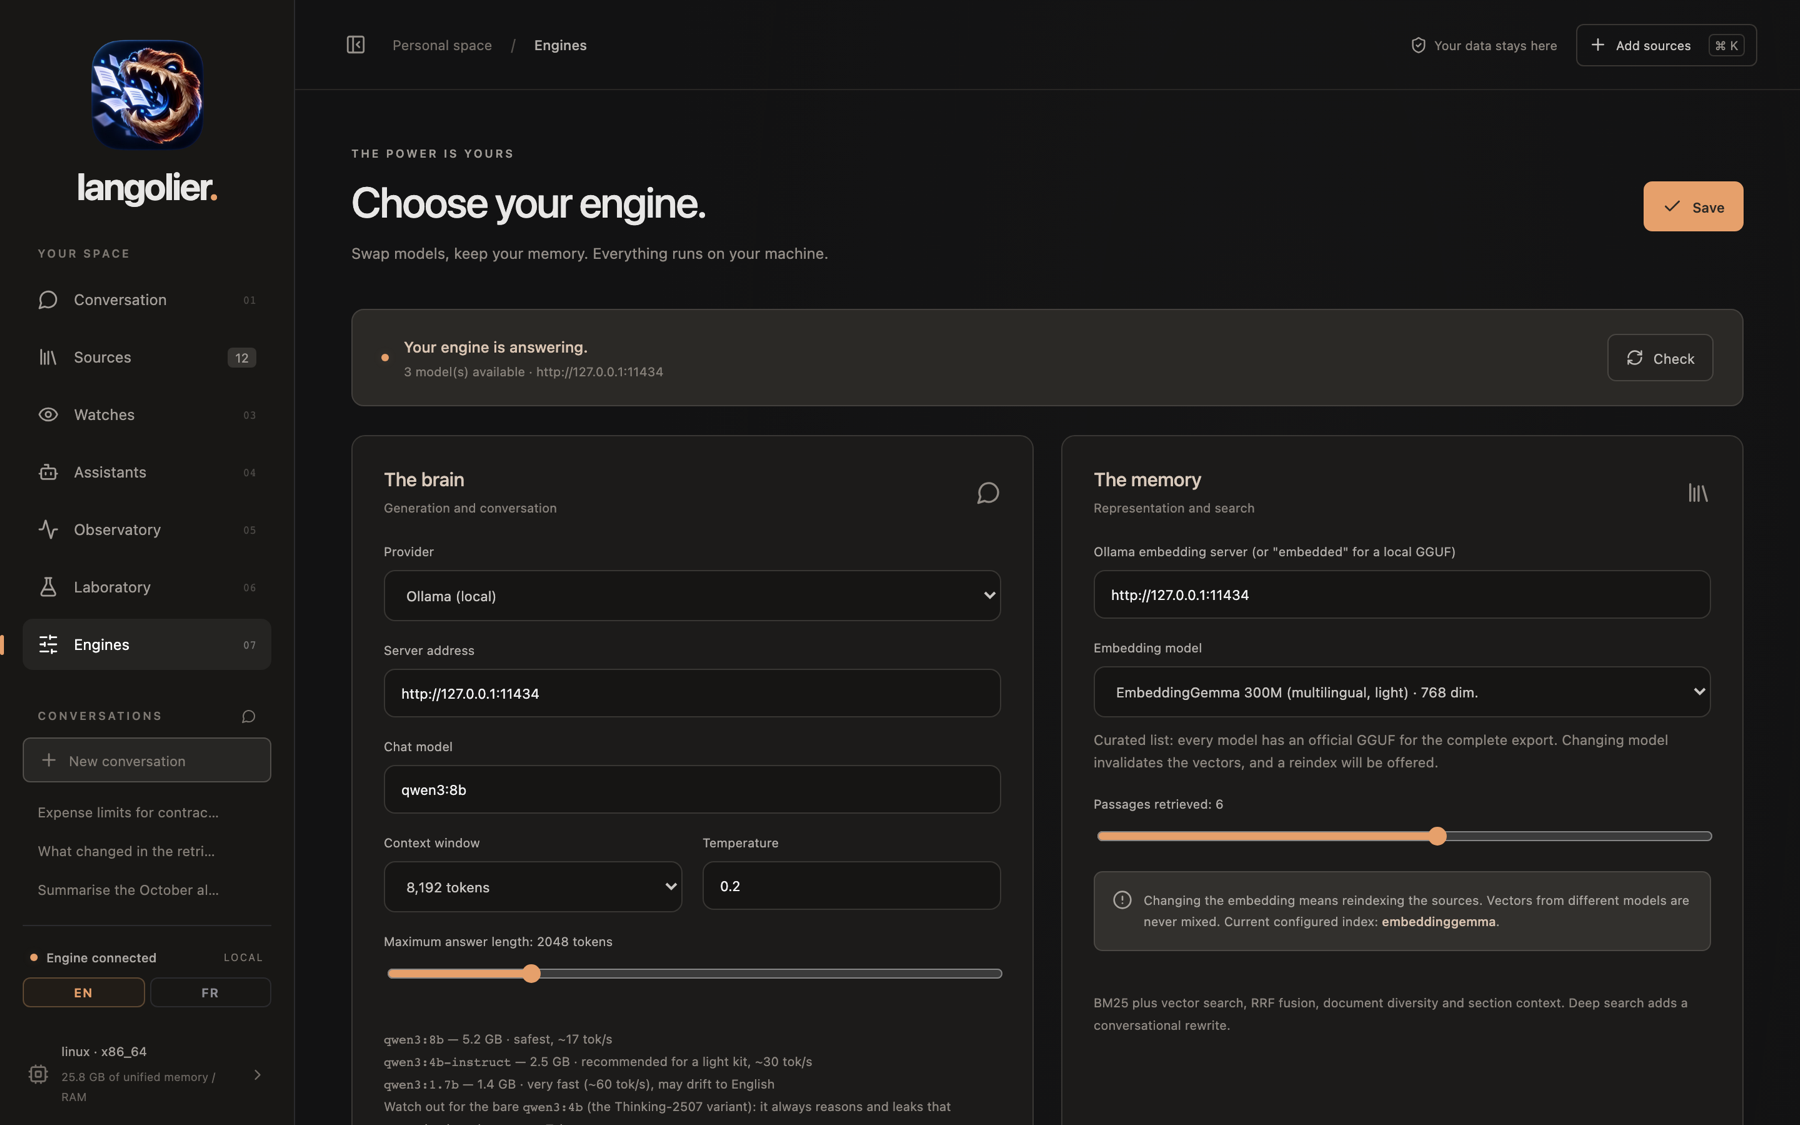Viewport: 1800px width, 1125px height.
Task: Click the Personal space breadcrumb
Action: point(442,45)
